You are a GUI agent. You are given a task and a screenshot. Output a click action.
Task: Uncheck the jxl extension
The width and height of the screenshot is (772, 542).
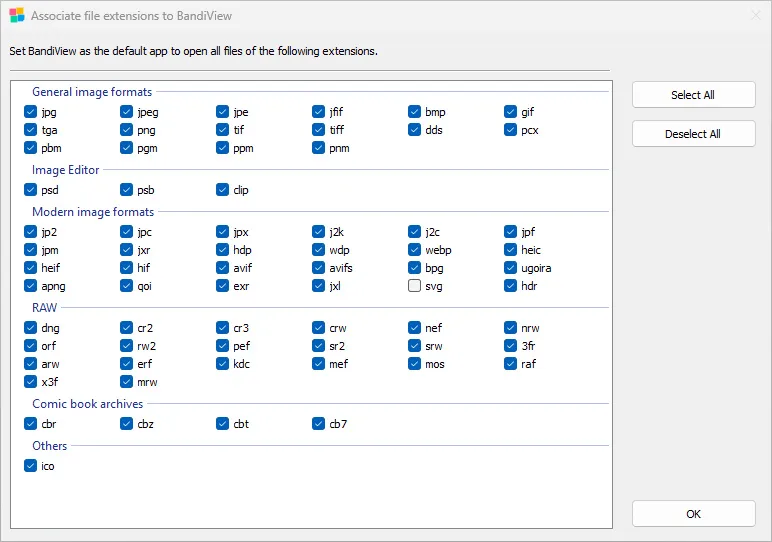point(319,286)
